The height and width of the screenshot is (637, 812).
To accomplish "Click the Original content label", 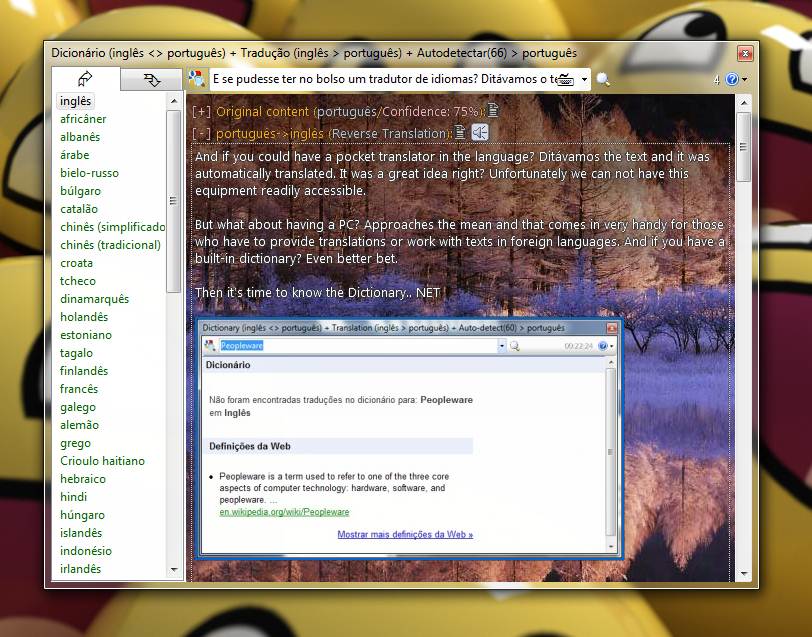I will (x=262, y=112).
